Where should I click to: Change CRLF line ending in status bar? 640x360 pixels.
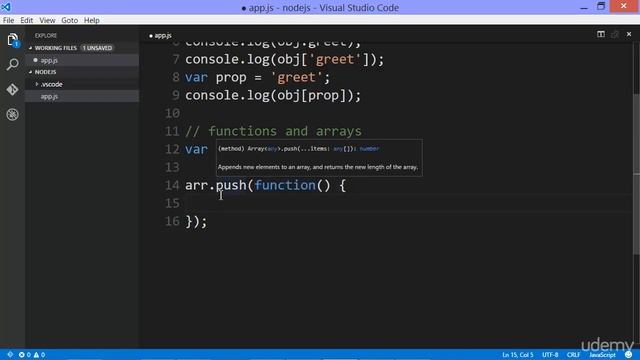573,355
